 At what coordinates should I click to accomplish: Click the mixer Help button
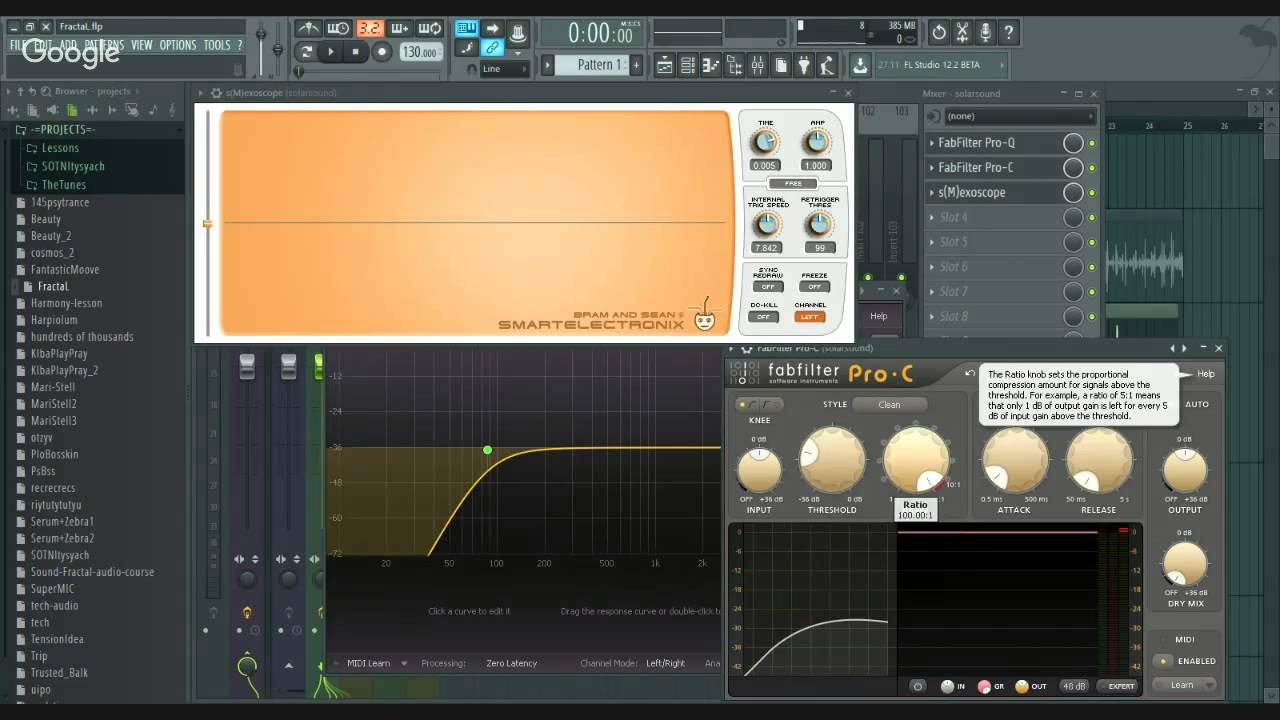coord(878,316)
